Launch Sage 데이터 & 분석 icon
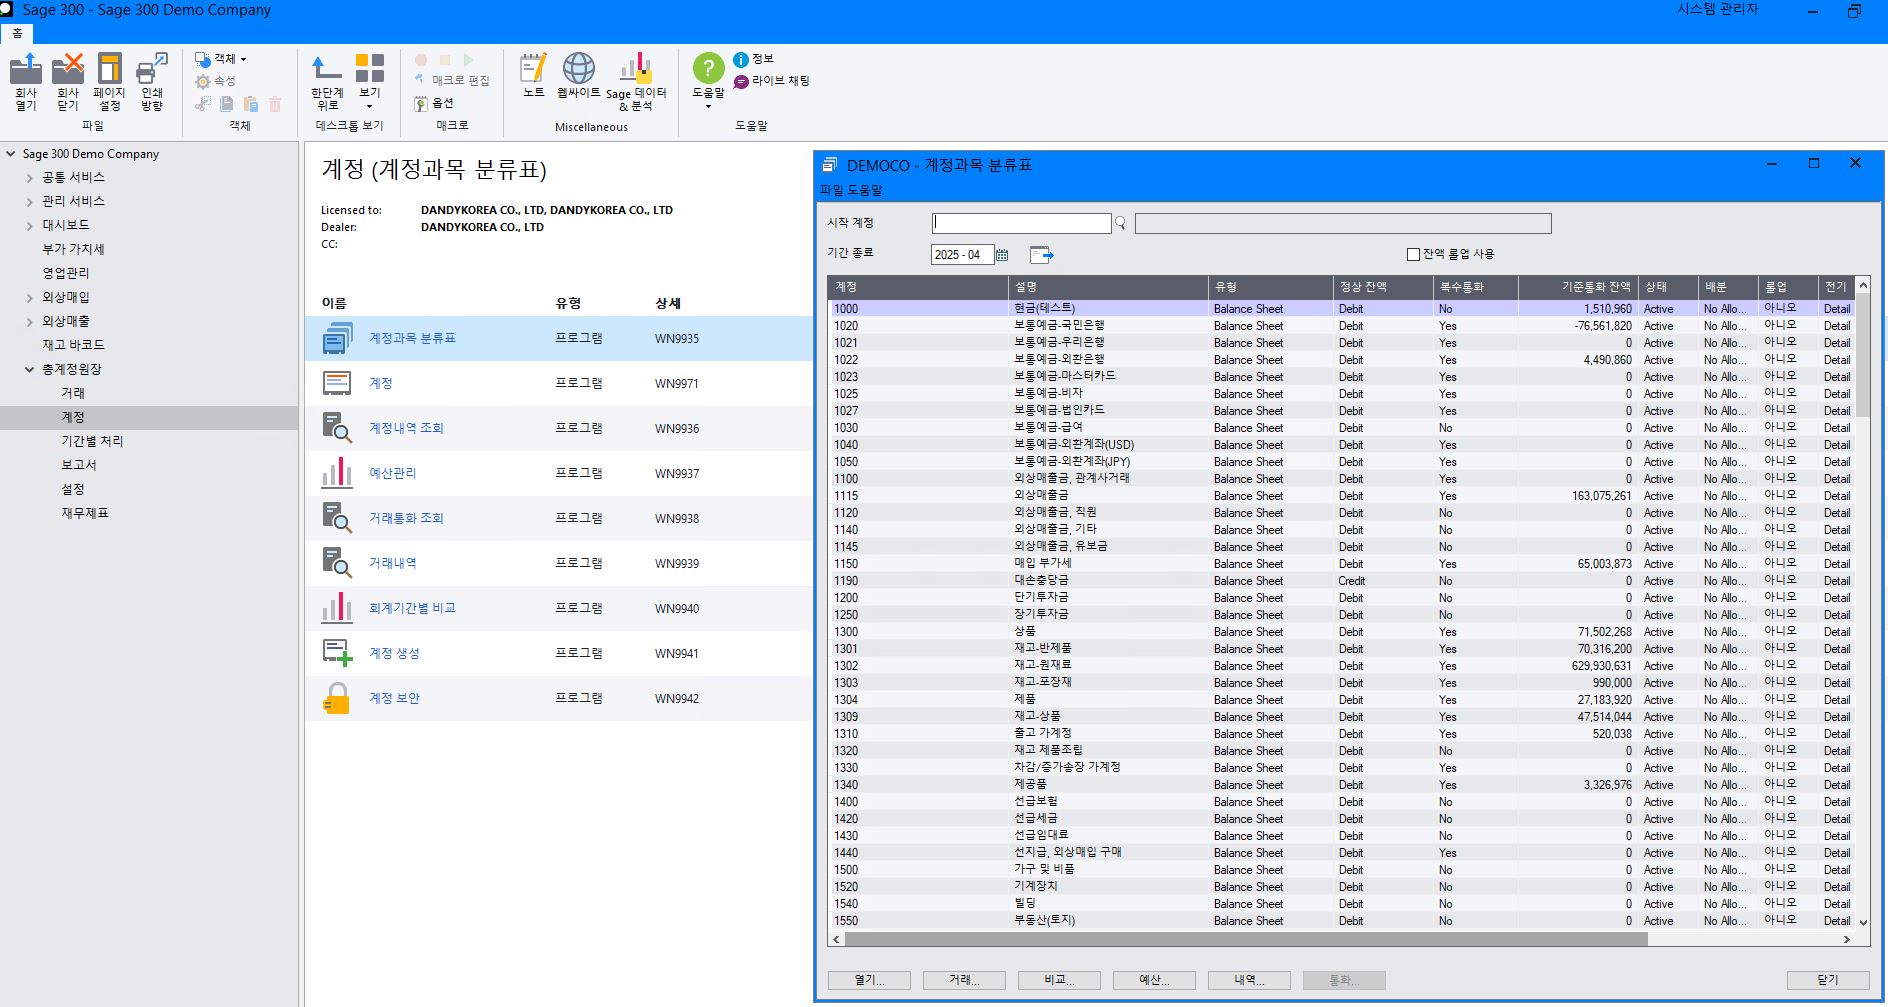Viewport: 1888px width, 1007px height. tap(636, 68)
